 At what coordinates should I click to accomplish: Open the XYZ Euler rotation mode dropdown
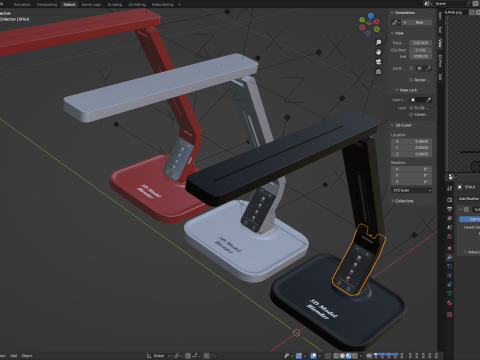point(412,190)
